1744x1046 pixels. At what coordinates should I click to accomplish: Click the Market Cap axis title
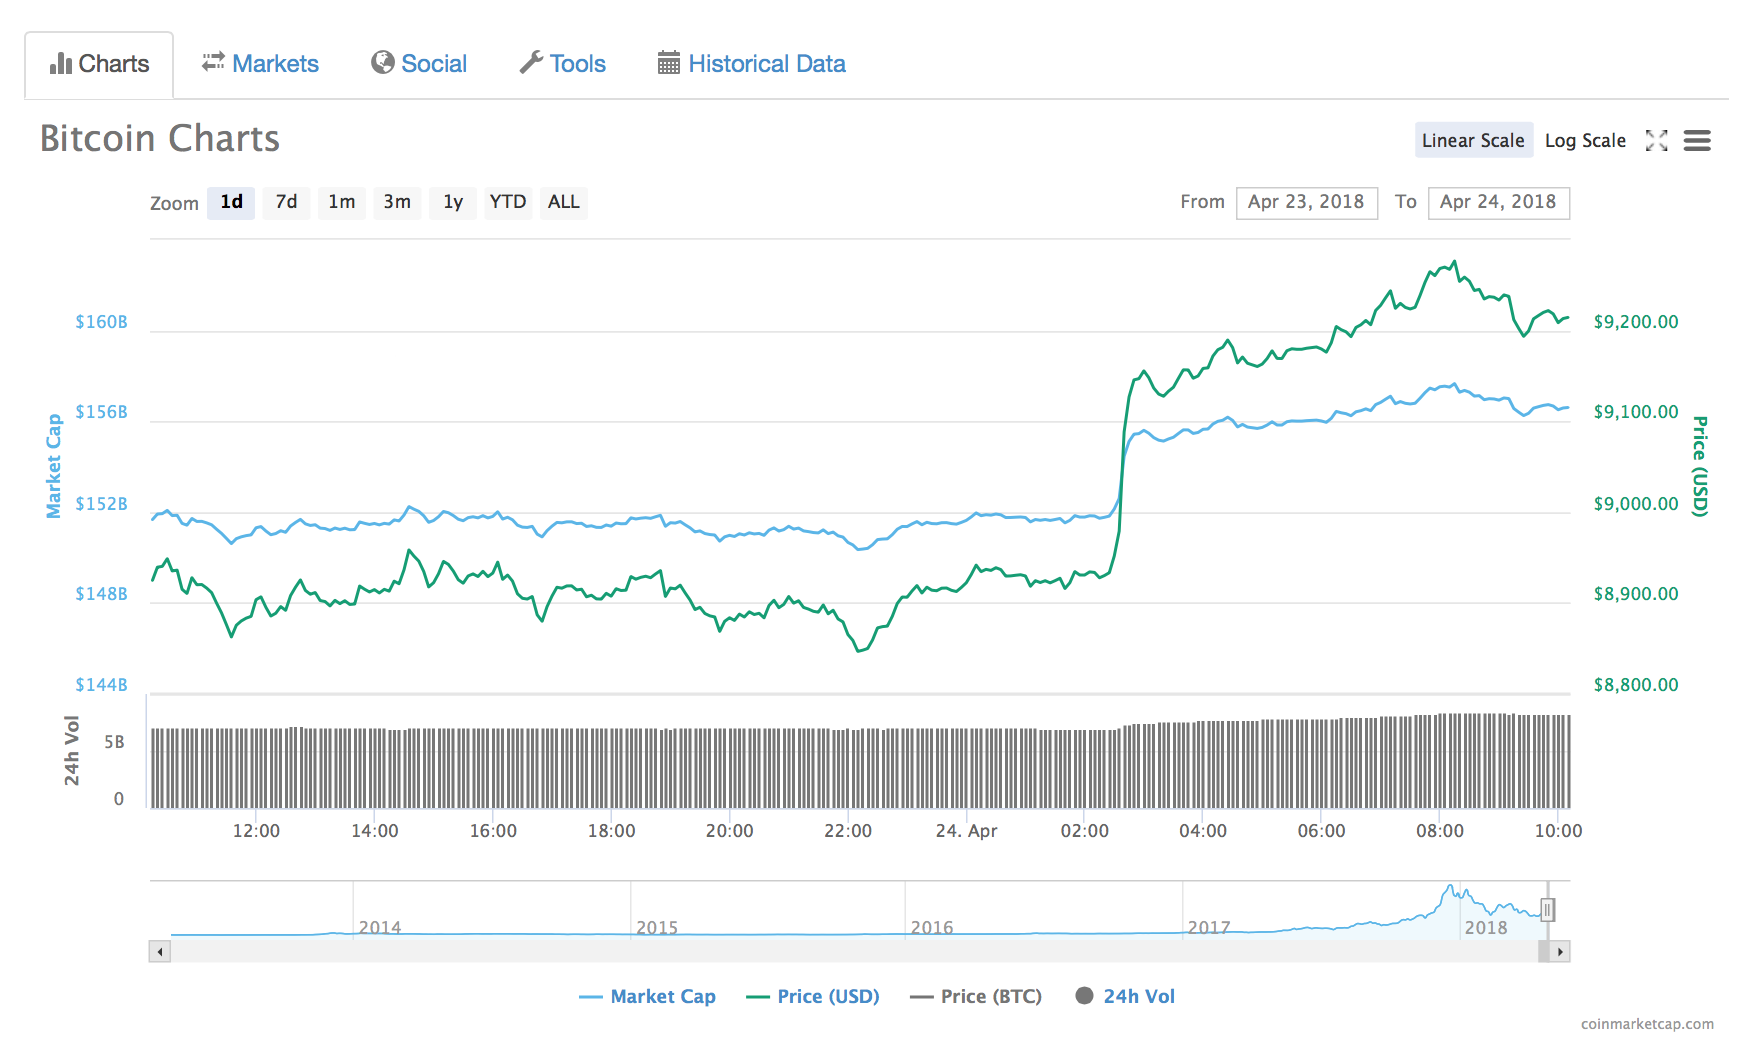[x=54, y=466]
